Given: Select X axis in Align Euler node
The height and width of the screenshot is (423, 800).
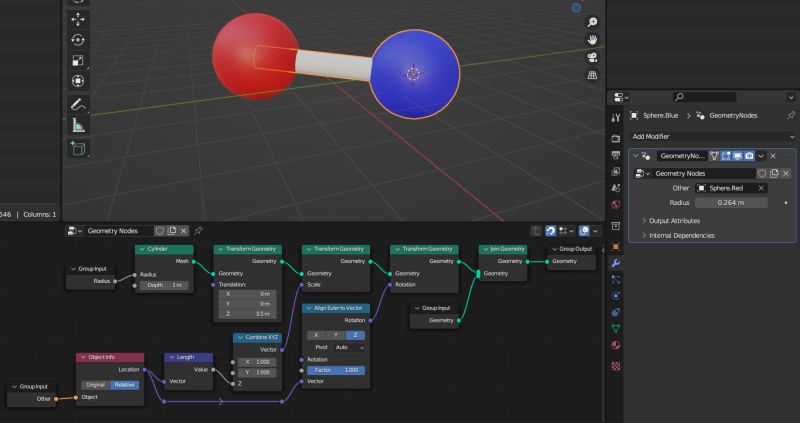Looking at the screenshot, I should (316, 335).
